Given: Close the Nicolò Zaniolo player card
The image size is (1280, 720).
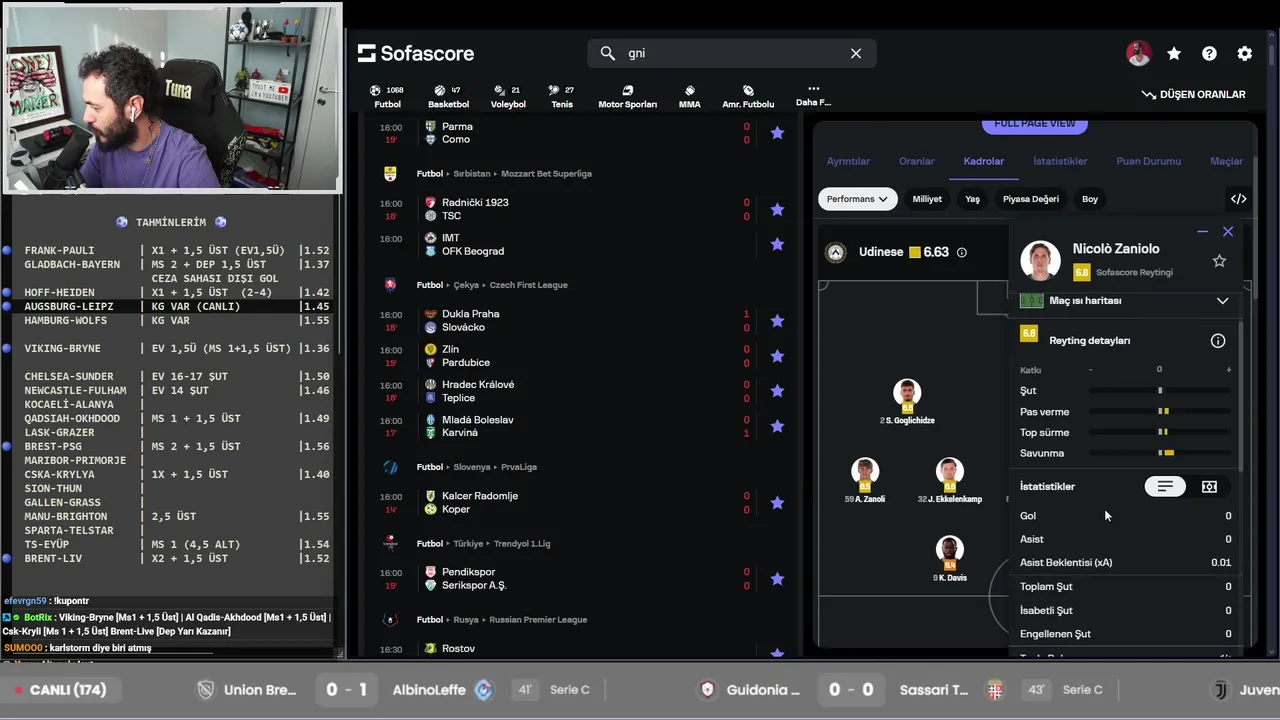Looking at the screenshot, I should pos(1228,231).
